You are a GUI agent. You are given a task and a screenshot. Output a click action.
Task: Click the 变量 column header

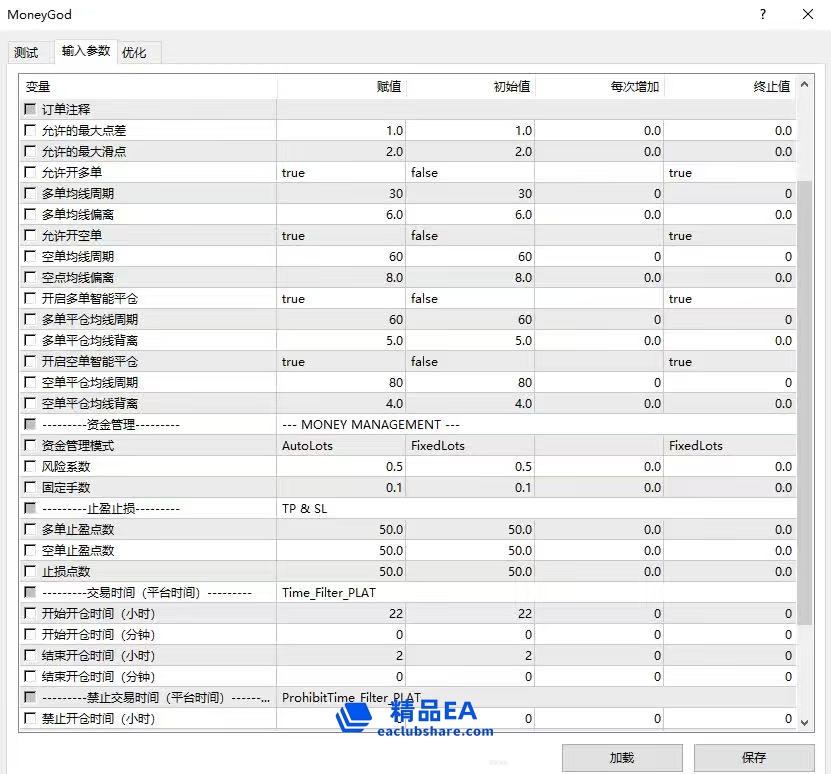click(x=148, y=86)
